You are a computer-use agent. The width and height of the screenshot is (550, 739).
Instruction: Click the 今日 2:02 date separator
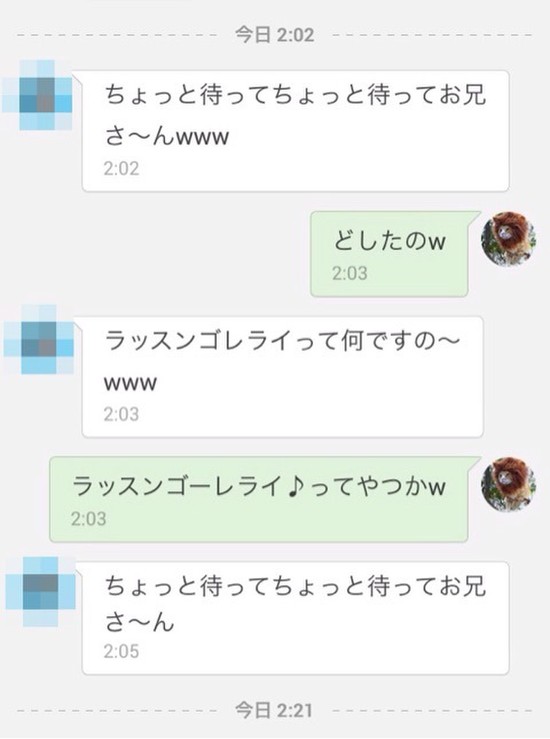tap(275, 35)
